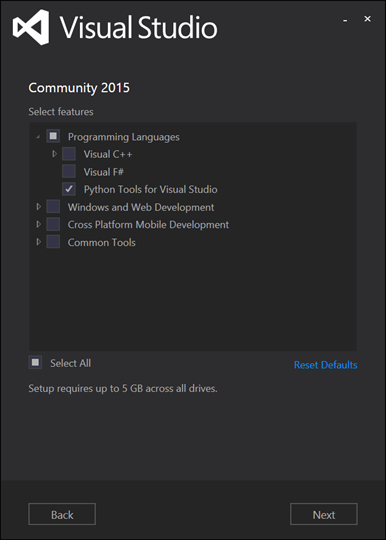
Task: Uncheck Python Tools for Visual Studio
Action: tap(69, 189)
